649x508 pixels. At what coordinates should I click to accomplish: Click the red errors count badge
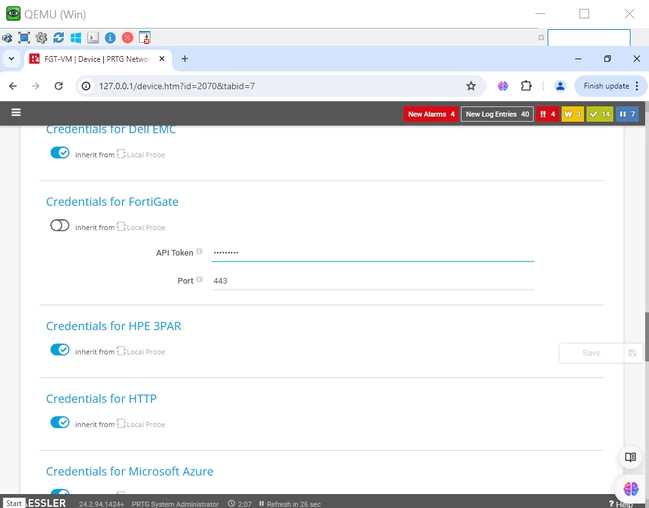pyautogui.click(x=548, y=114)
